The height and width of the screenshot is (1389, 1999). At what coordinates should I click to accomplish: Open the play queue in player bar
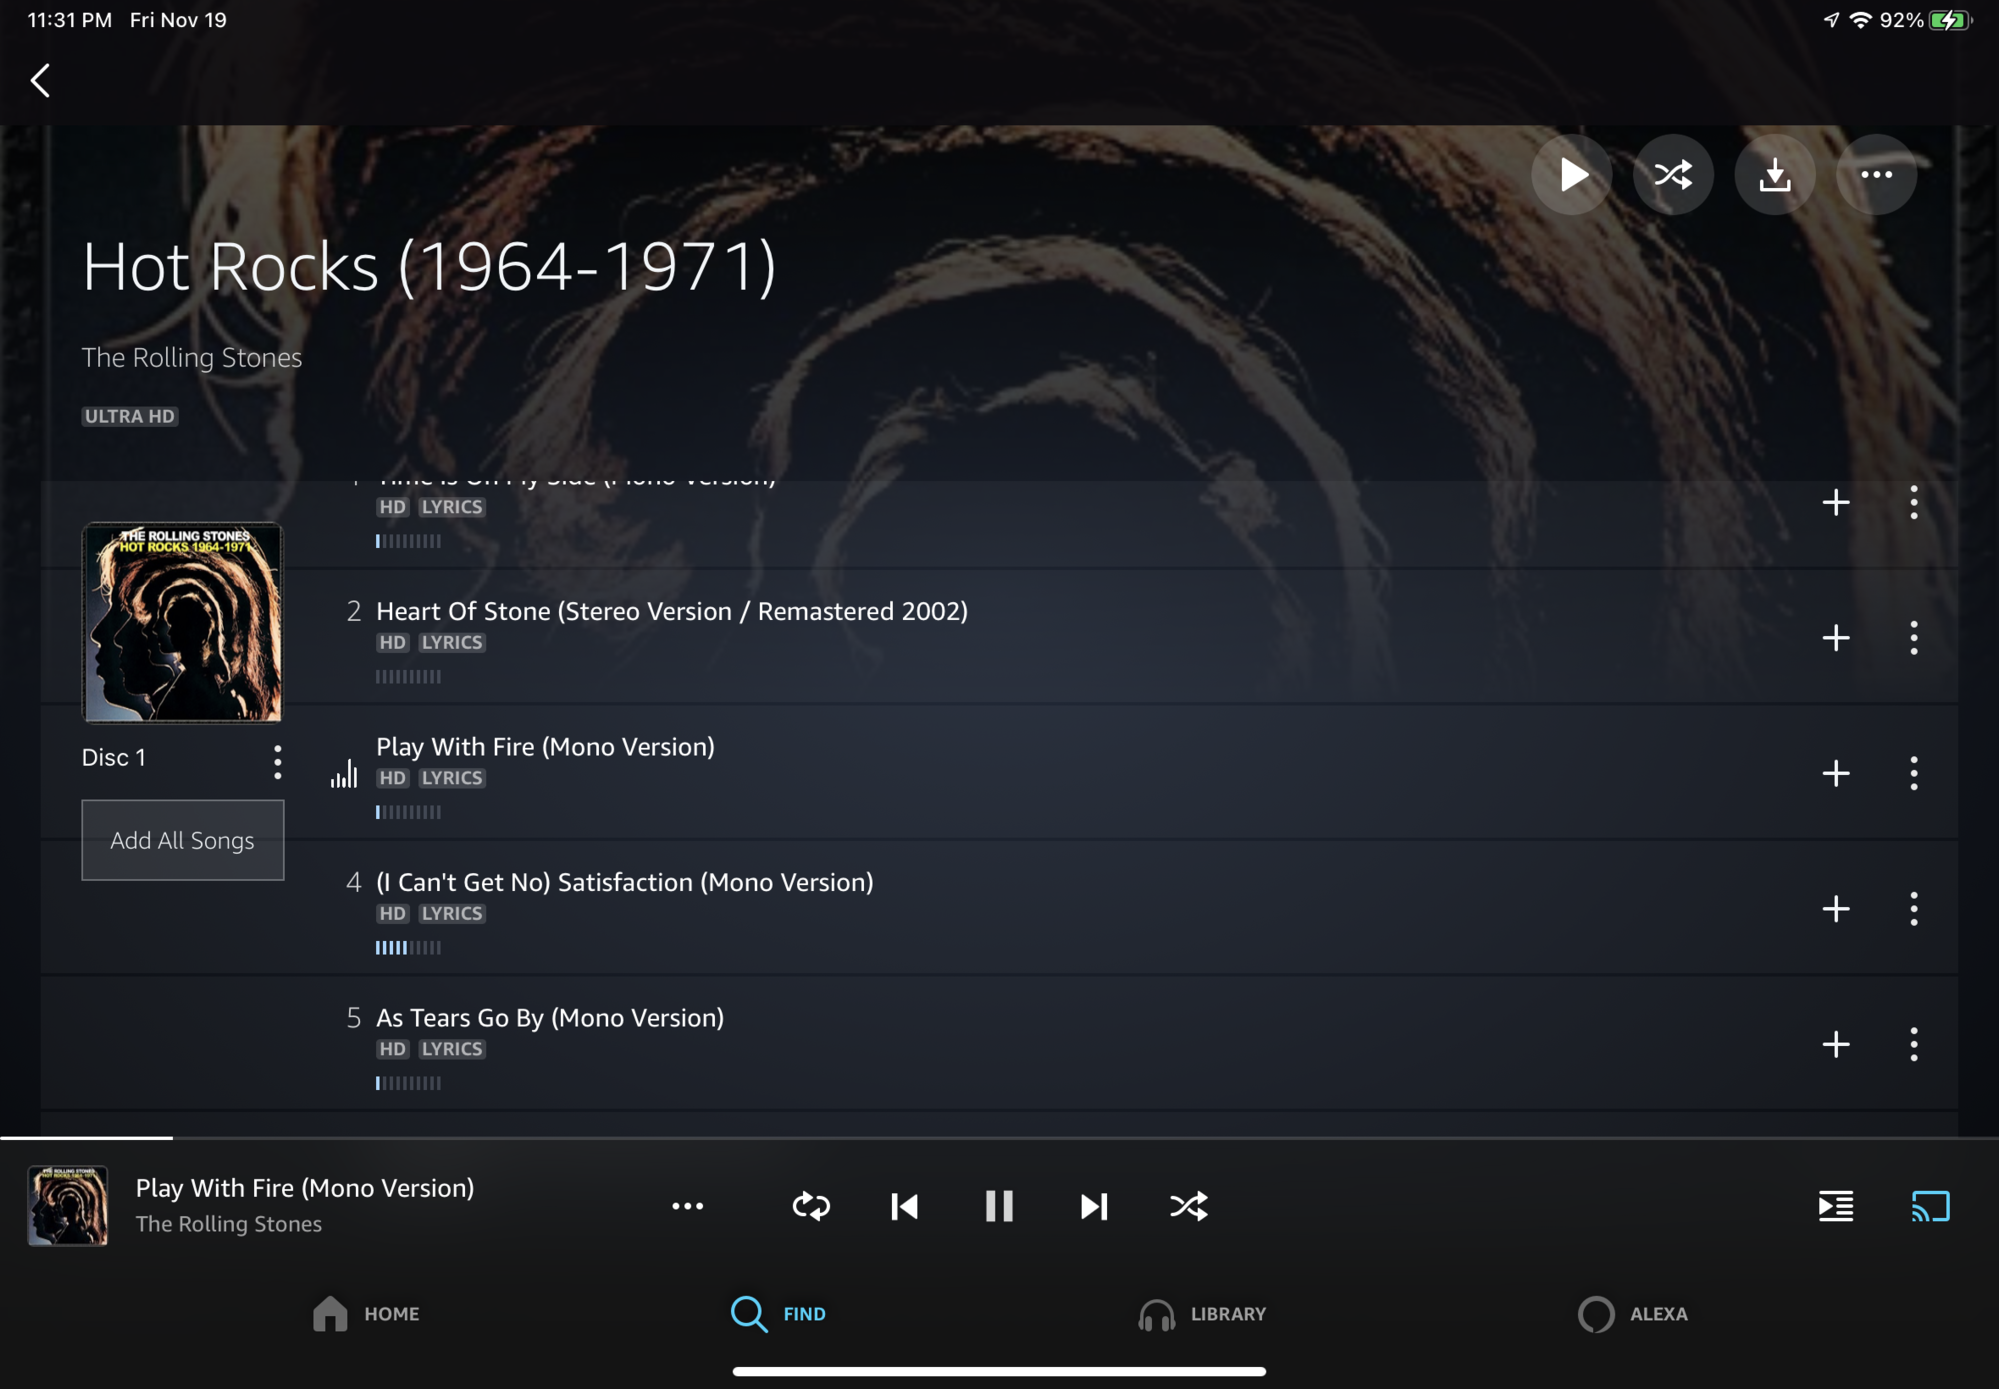pos(1835,1206)
